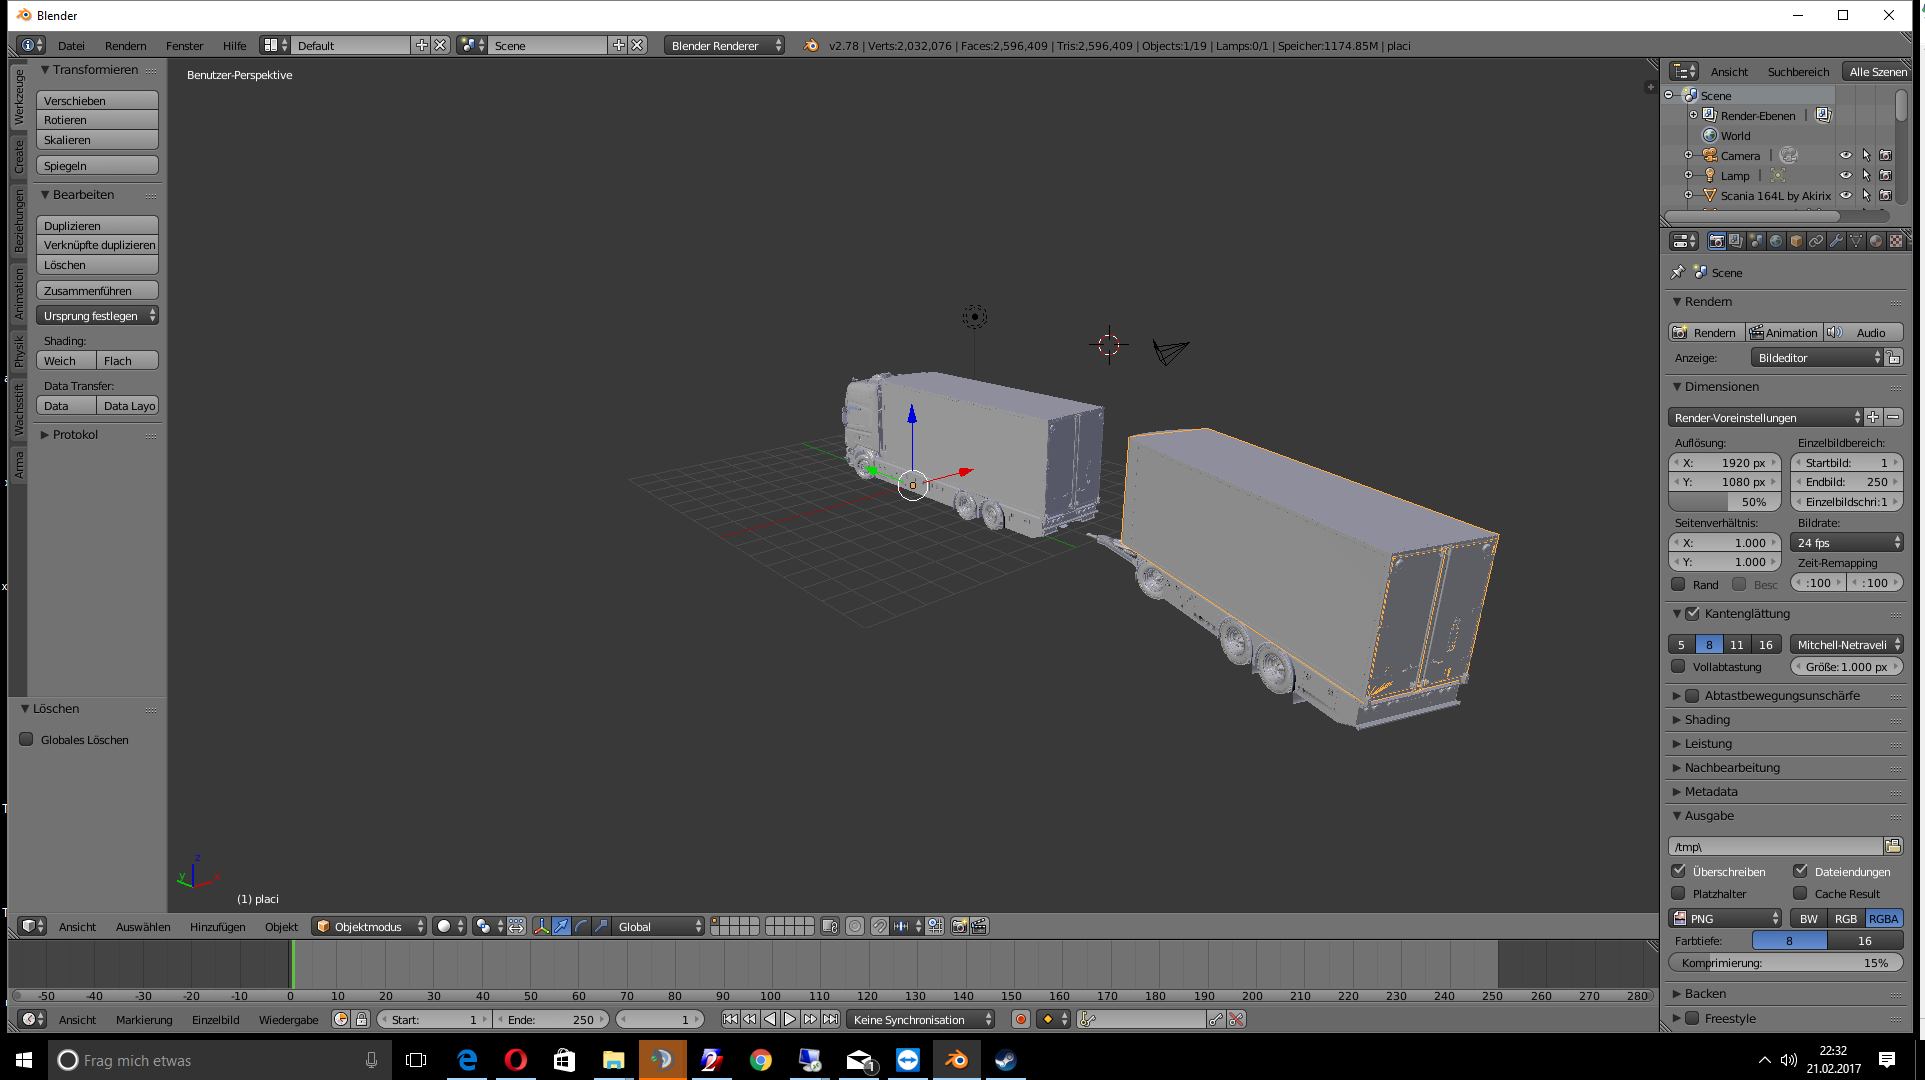Open the Fenster menu

[x=184, y=45]
